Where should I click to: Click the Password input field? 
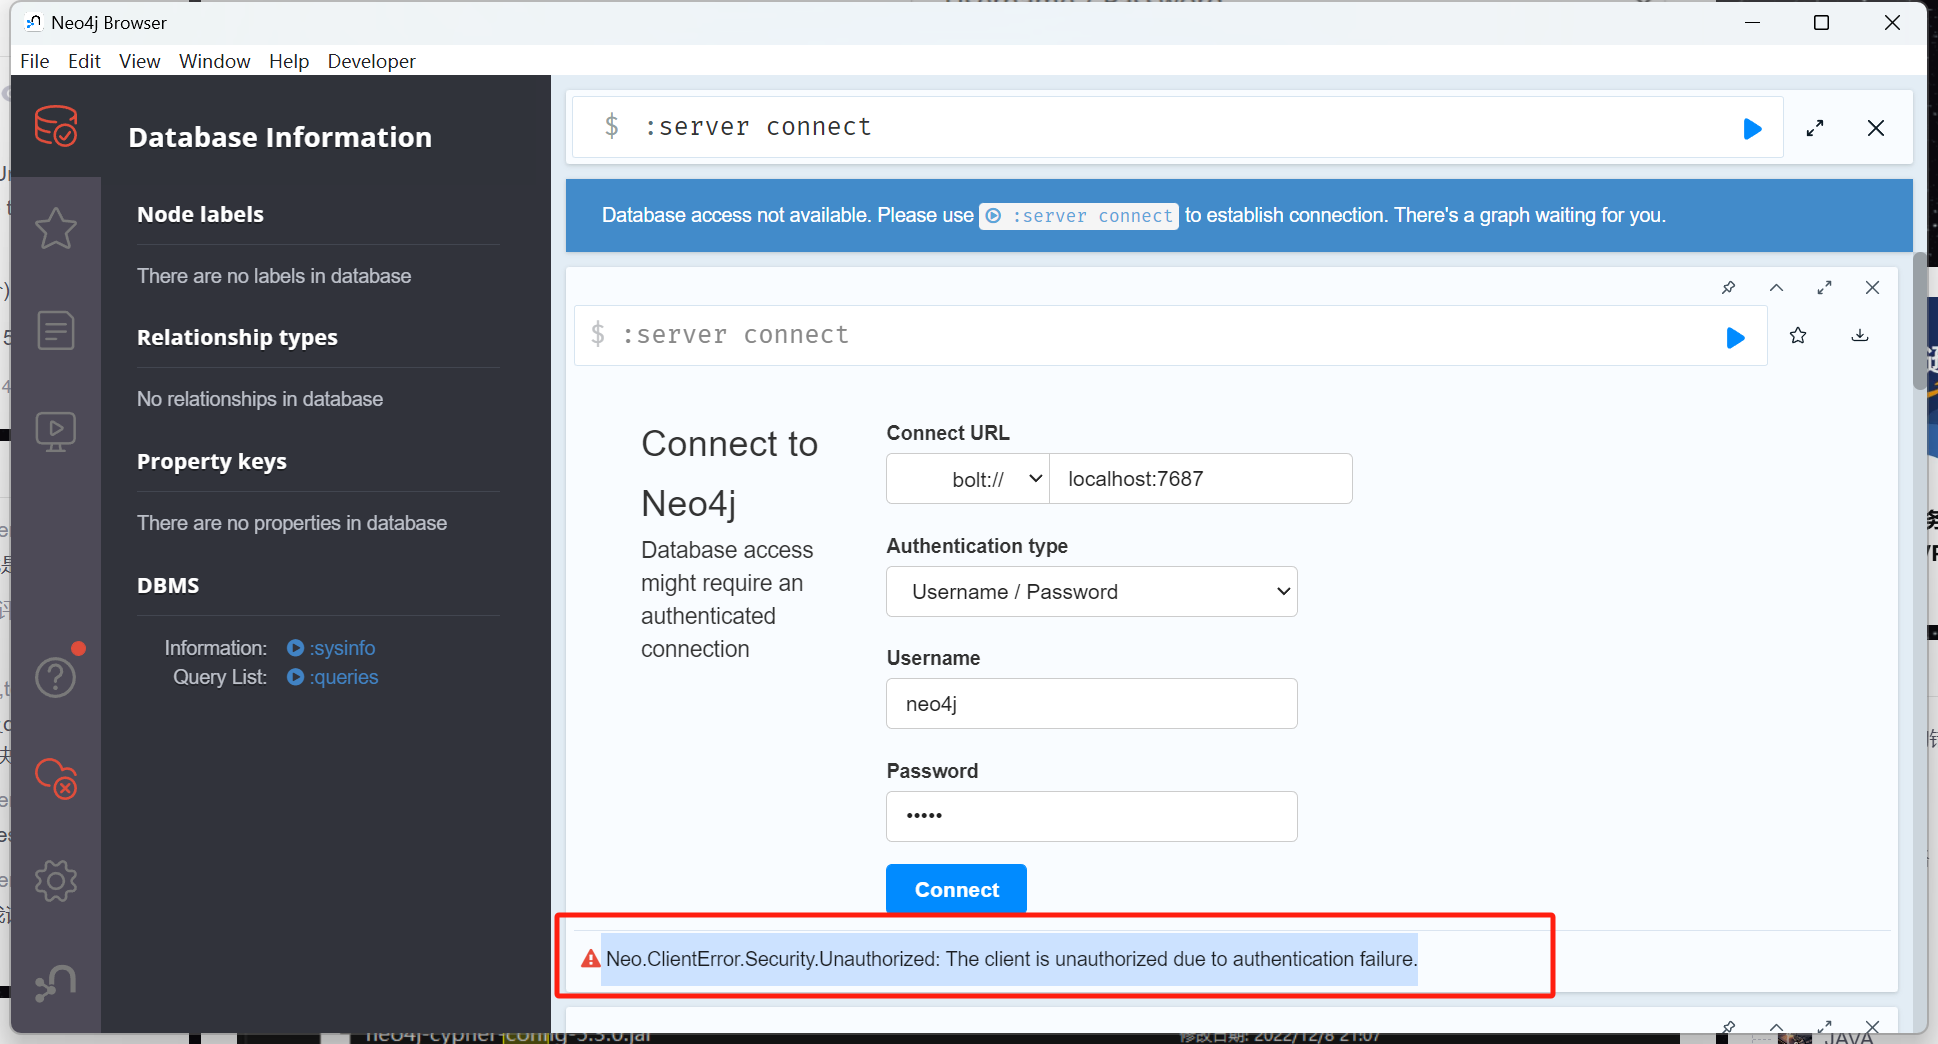click(1092, 817)
